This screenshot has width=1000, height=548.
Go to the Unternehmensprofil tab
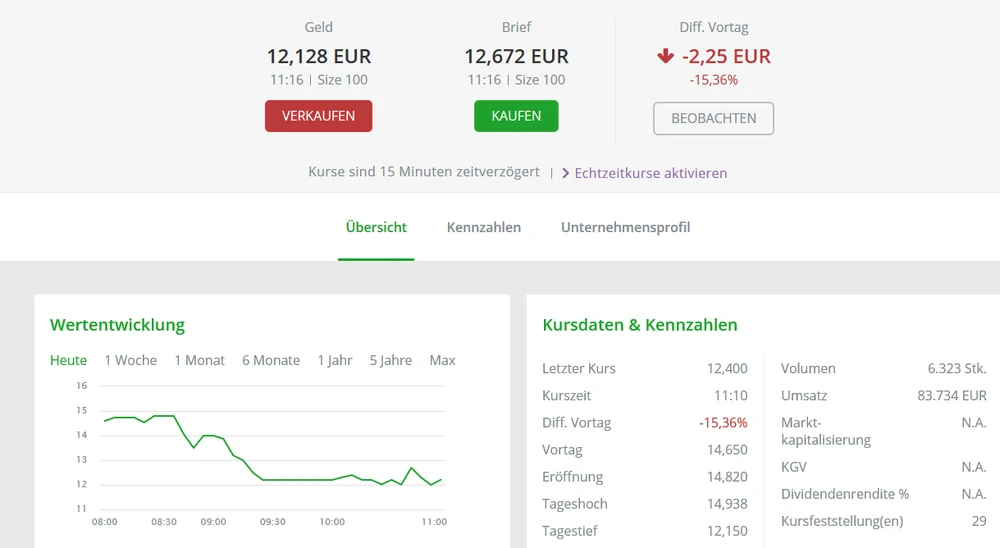(x=625, y=227)
